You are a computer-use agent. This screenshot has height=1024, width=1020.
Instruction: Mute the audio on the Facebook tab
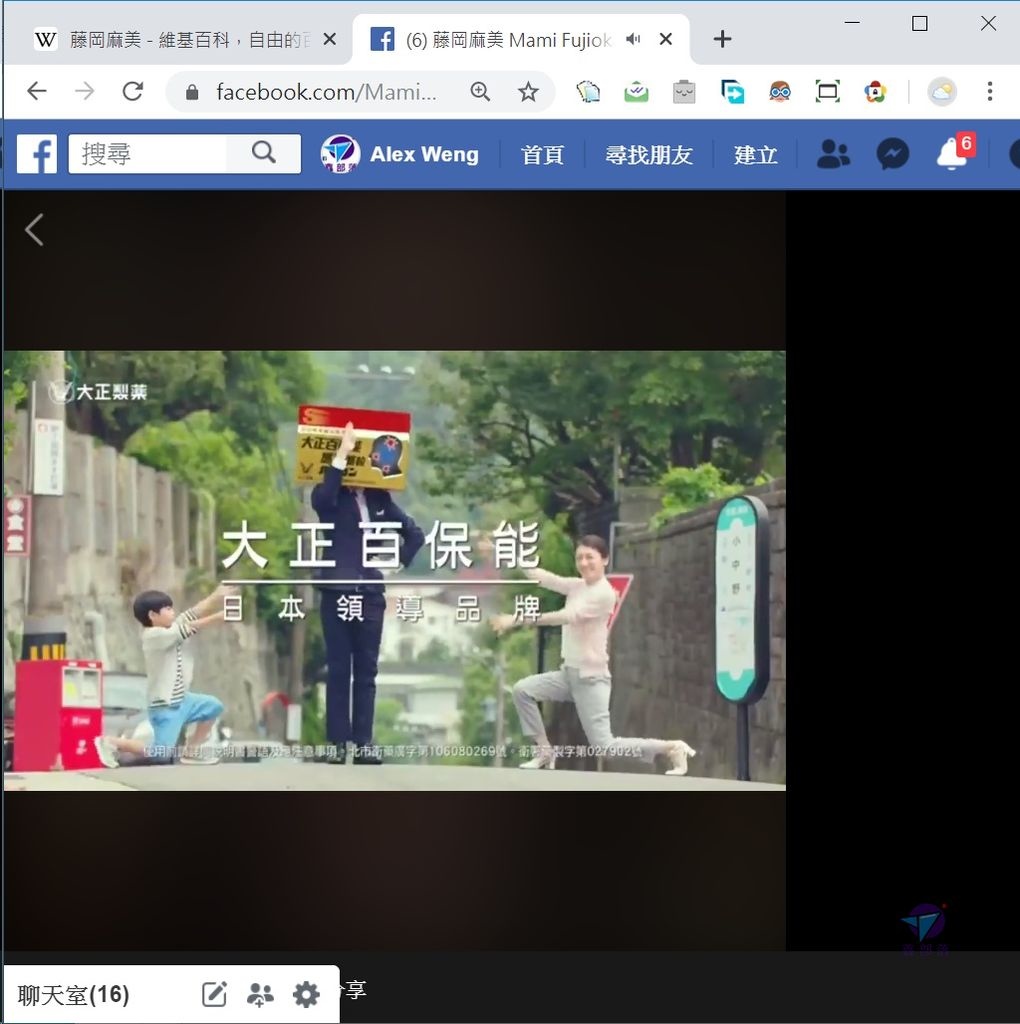[633, 39]
